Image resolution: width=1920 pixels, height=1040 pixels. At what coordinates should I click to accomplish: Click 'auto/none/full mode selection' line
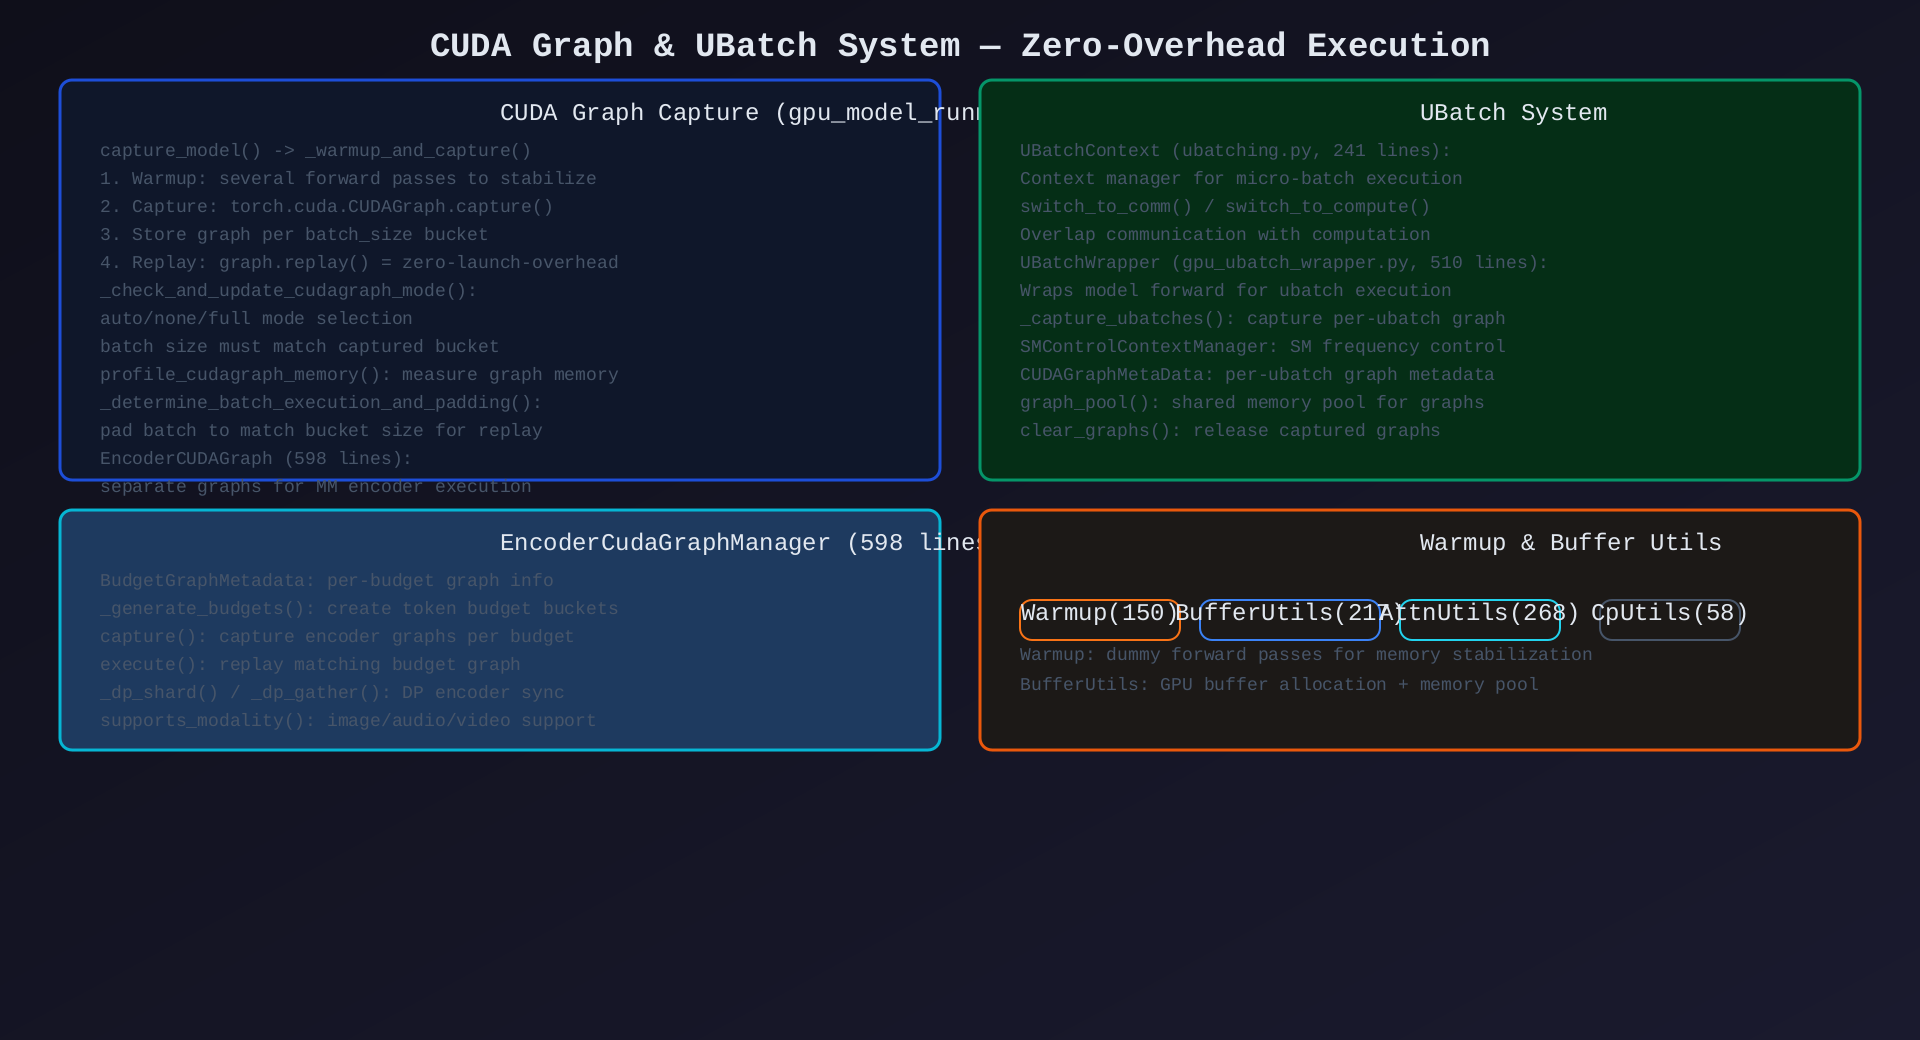click(x=256, y=319)
